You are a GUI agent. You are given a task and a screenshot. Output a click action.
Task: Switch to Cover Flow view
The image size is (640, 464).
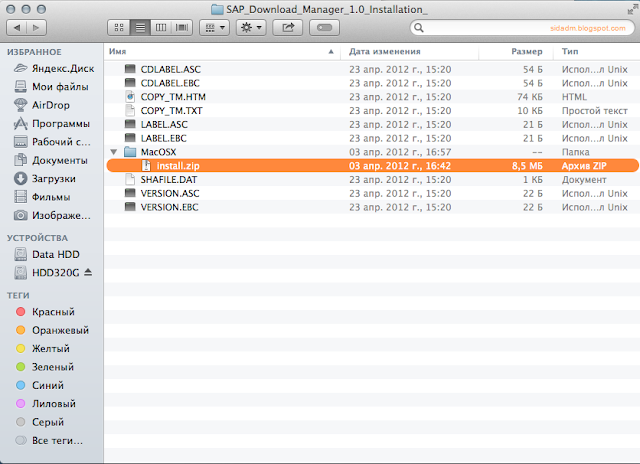(182, 28)
